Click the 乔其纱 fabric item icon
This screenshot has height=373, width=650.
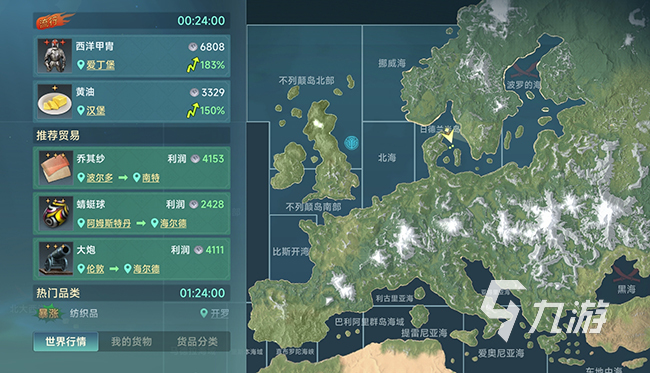pos(56,168)
